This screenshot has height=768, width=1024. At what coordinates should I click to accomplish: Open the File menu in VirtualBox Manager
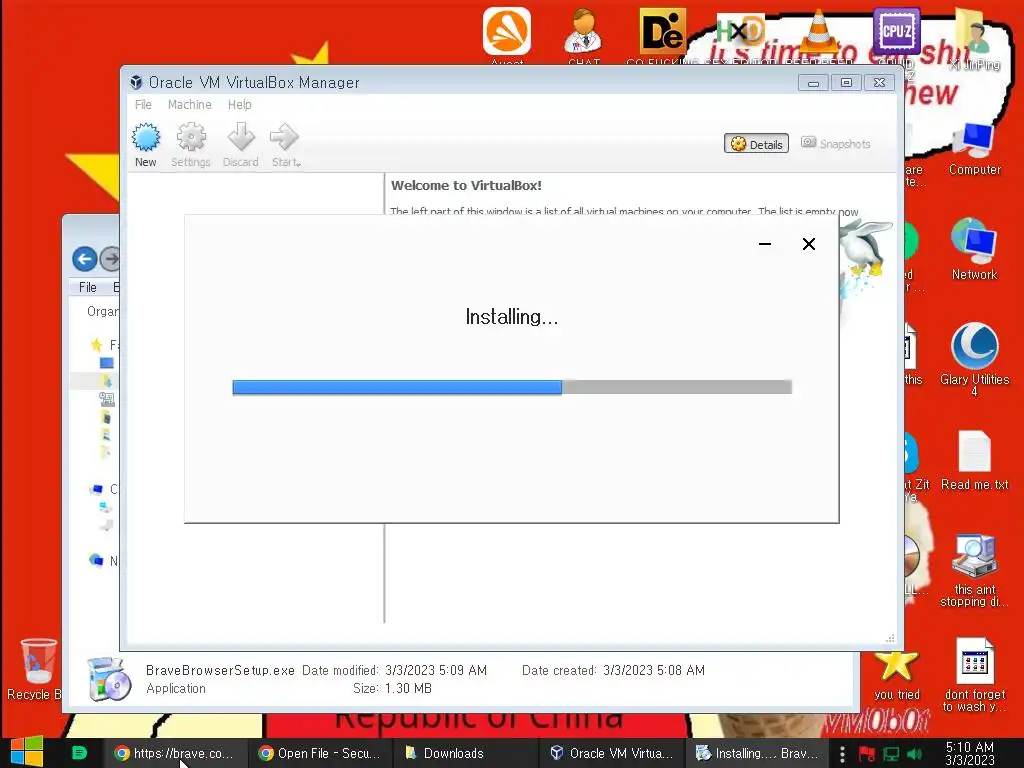[x=143, y=104]
